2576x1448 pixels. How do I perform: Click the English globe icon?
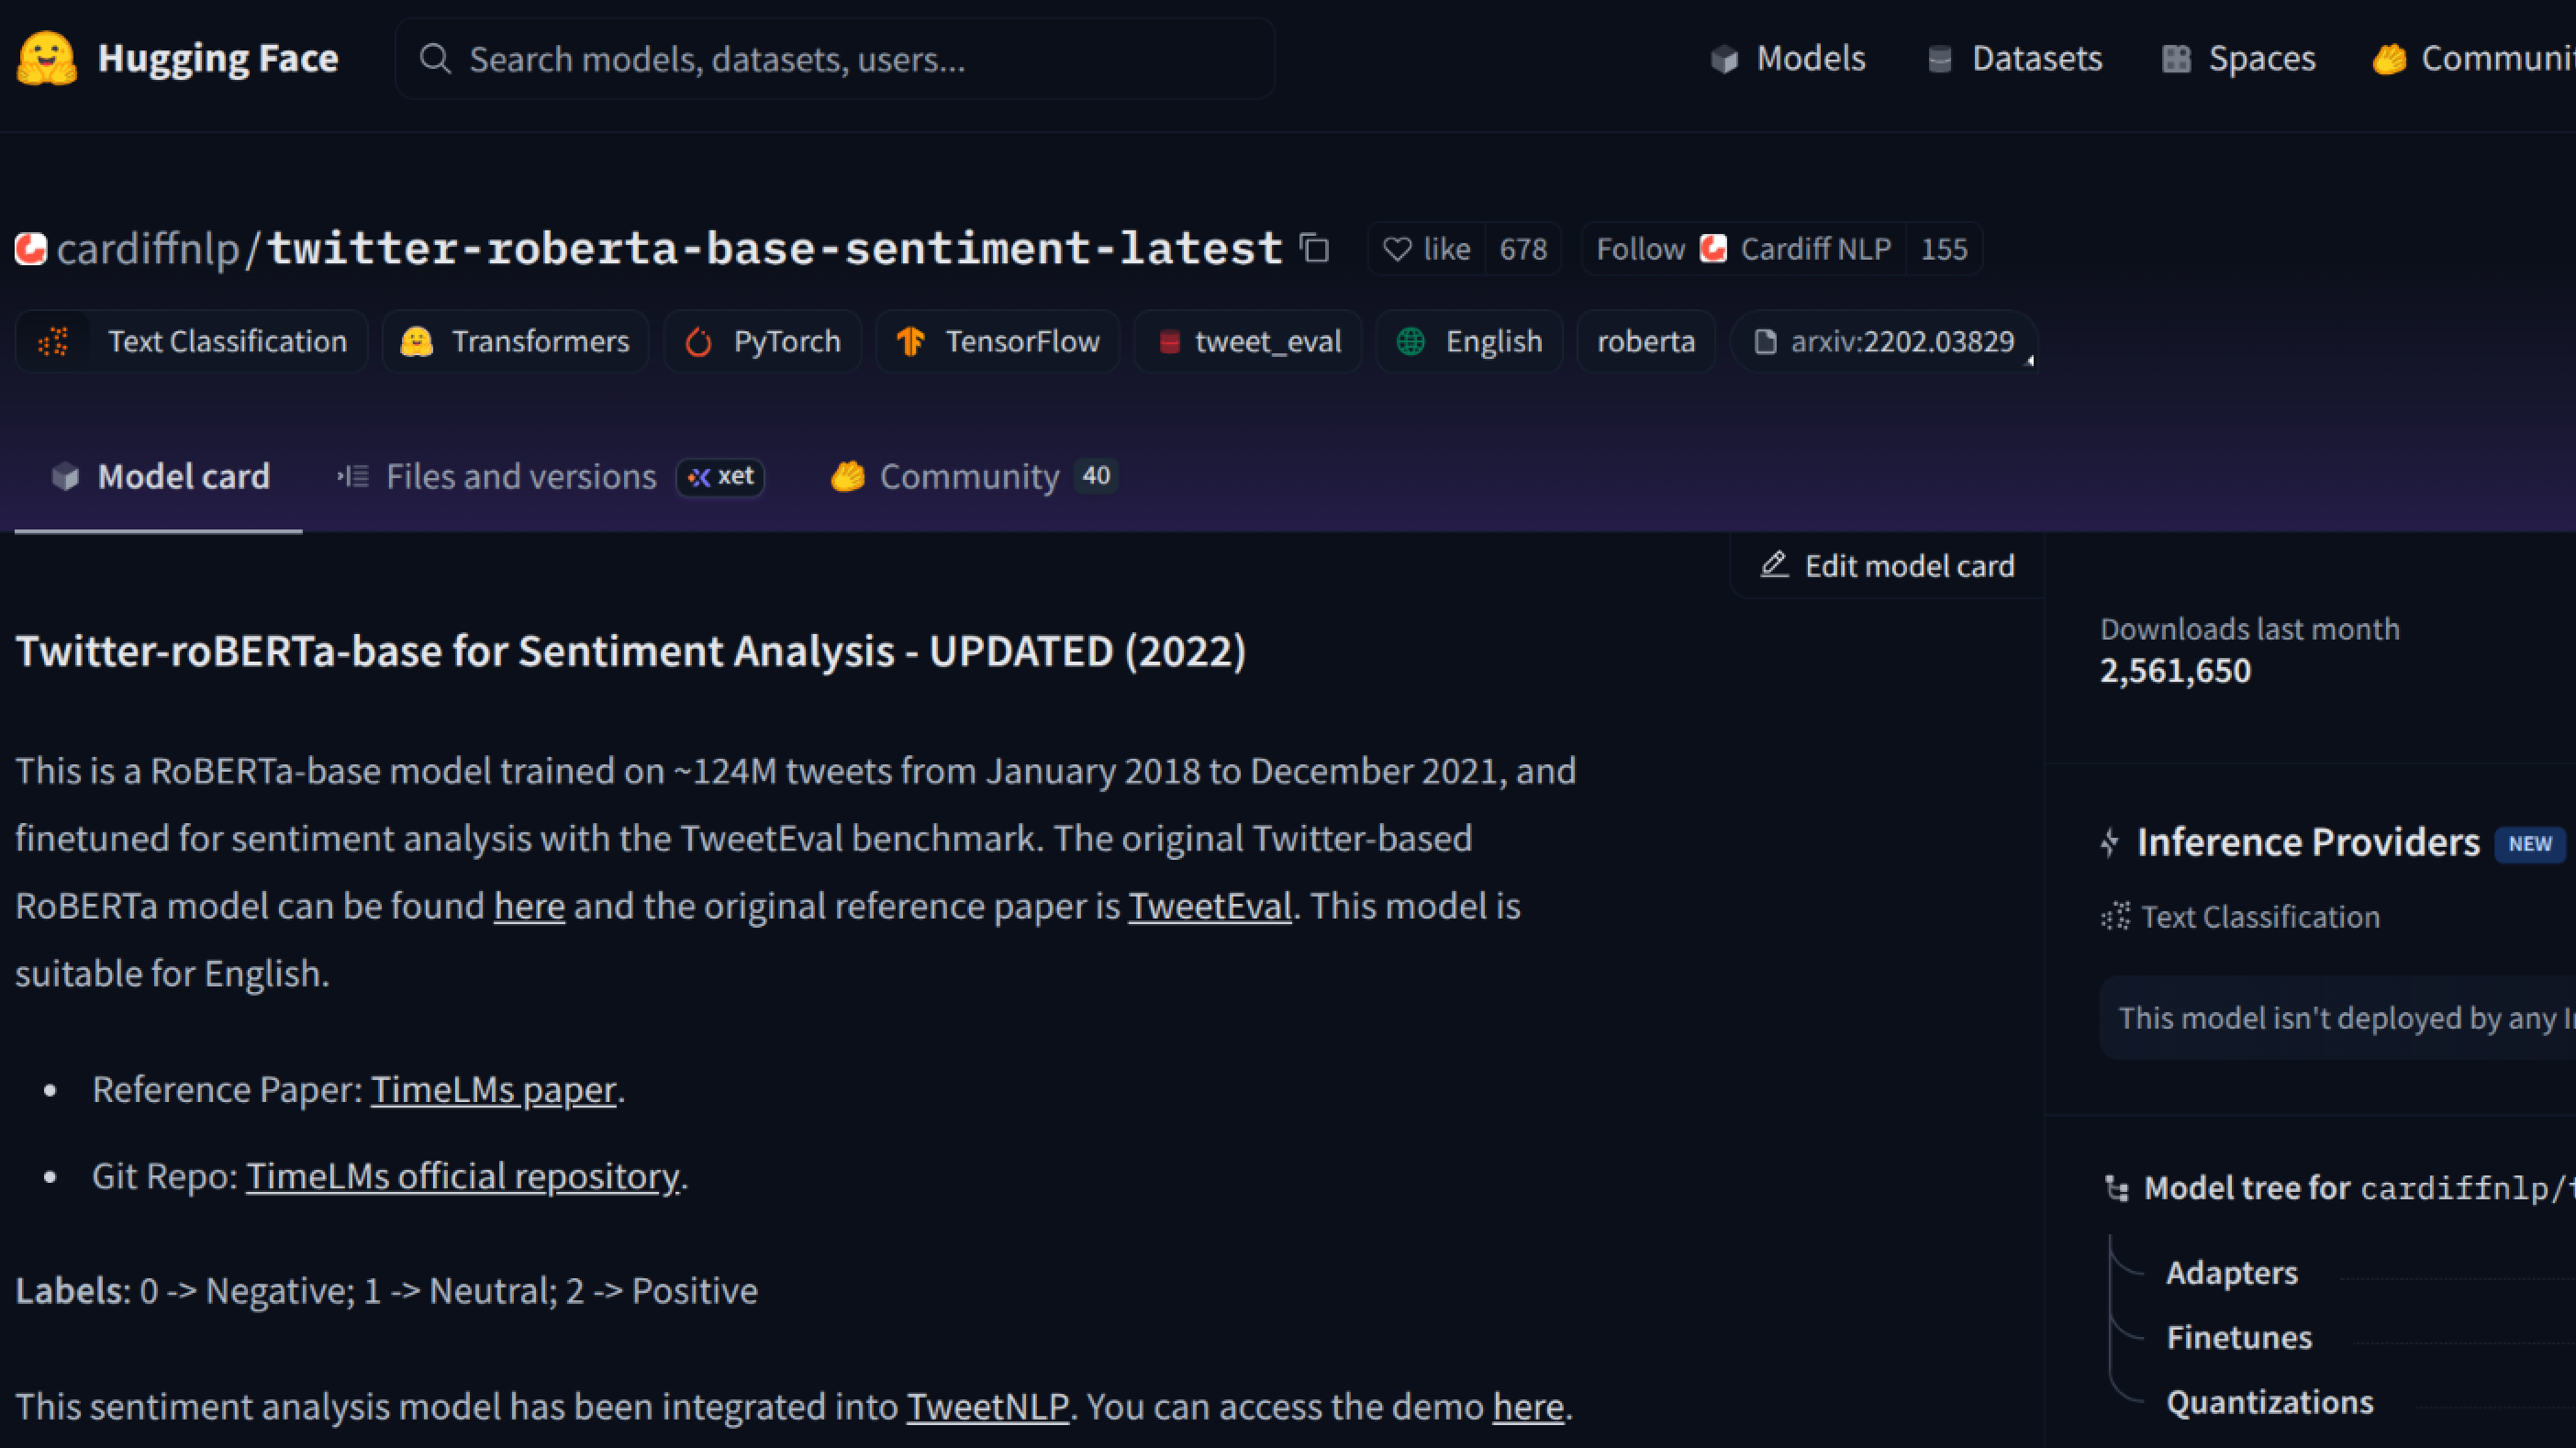pyautogui.click(x=1411, y=342)
